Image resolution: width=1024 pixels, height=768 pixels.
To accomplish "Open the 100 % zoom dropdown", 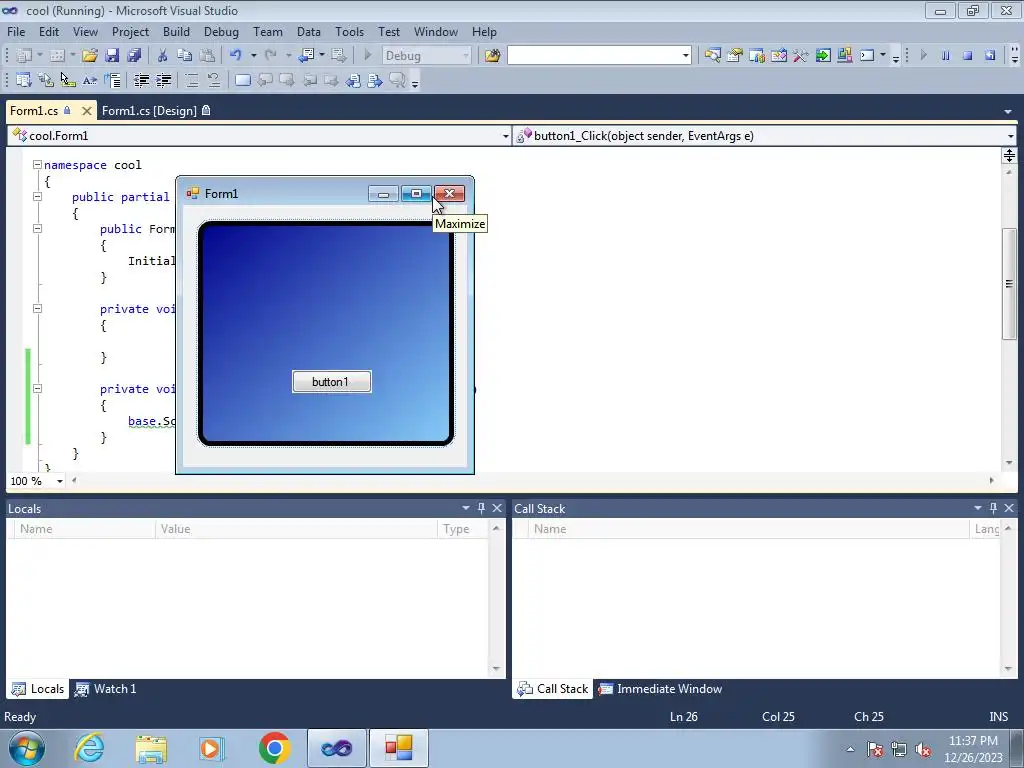I will 59,481.
